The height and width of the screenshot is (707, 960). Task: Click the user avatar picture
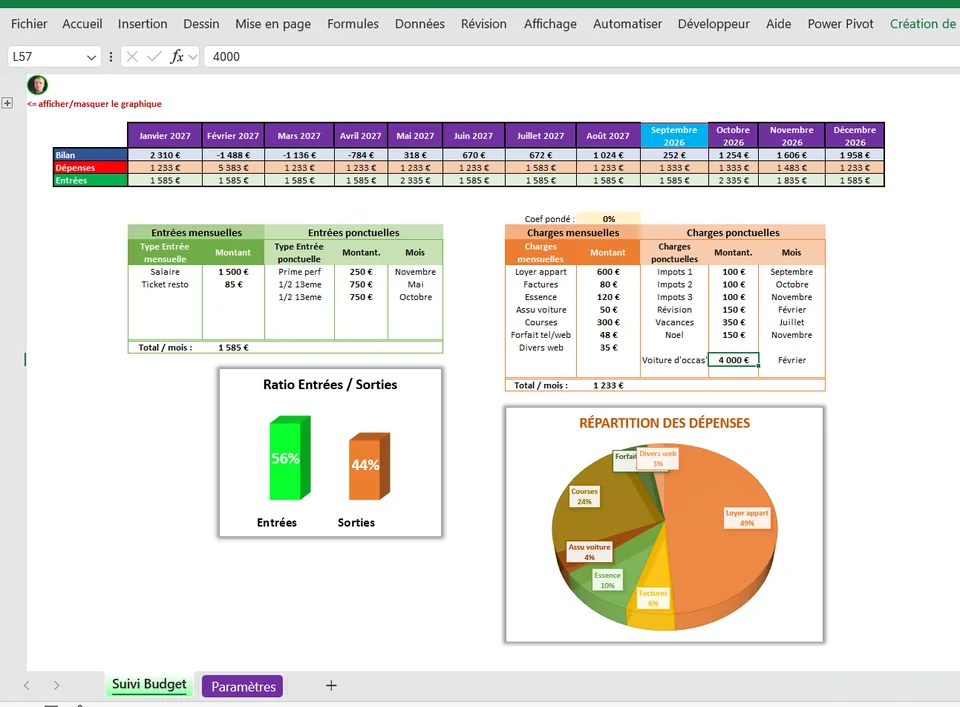coord(37,84)
